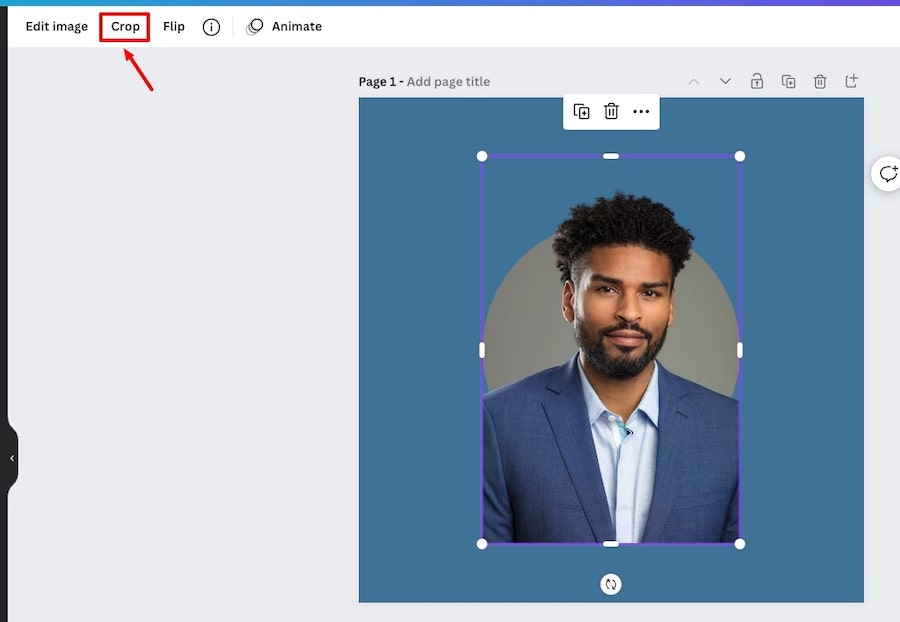
Task: Open the Edit image panel
Action: click(56, 26)
